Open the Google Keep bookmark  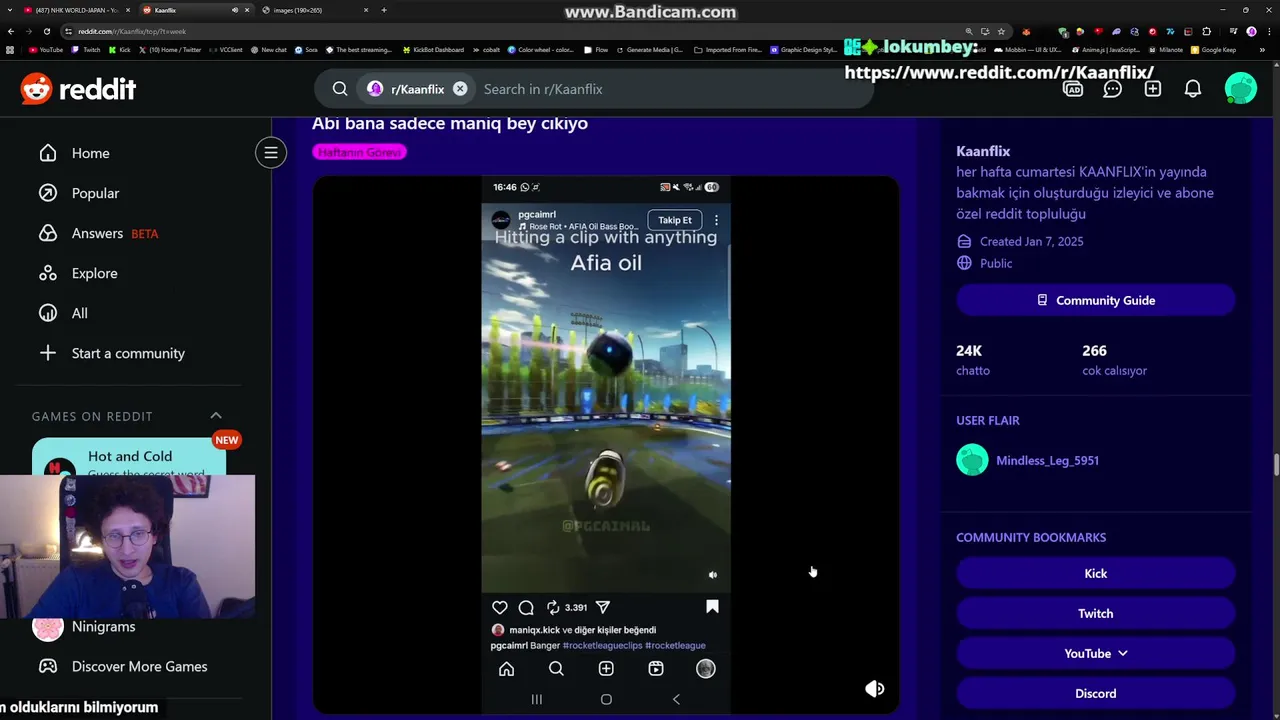pos(1213,49)
